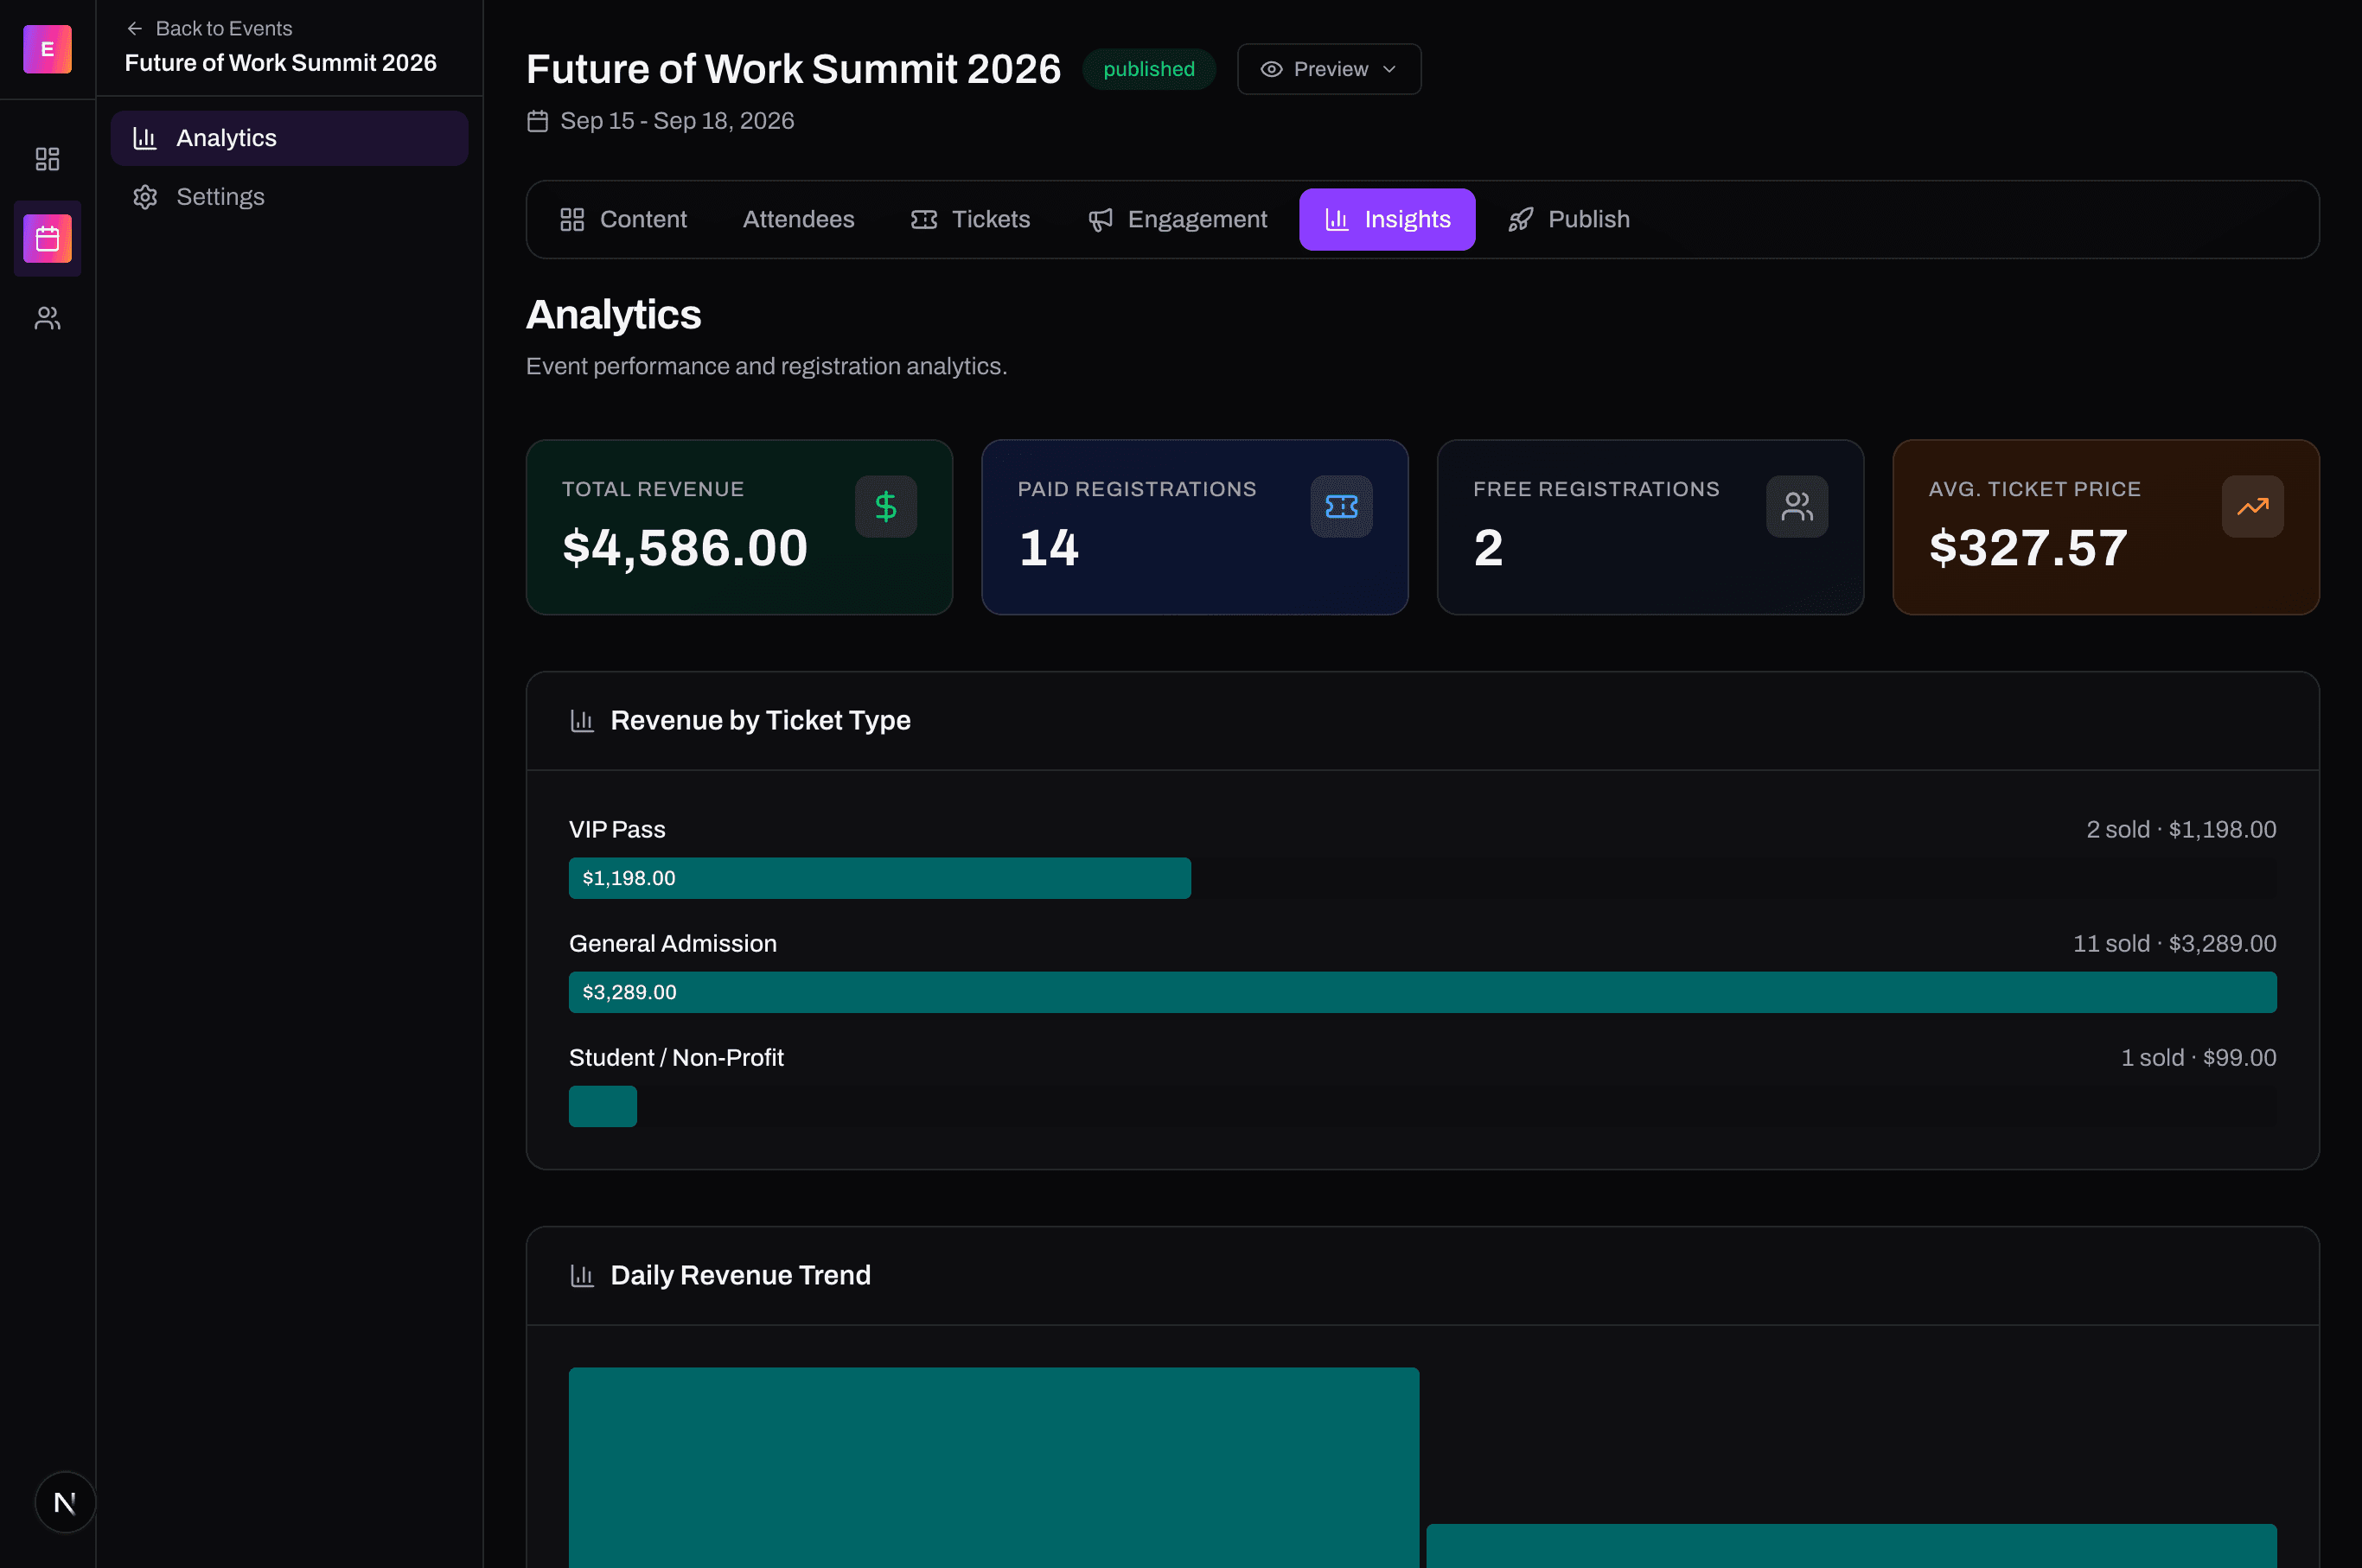Open the Tickets tab
2362x1568 pixels.
pos(970,219)
